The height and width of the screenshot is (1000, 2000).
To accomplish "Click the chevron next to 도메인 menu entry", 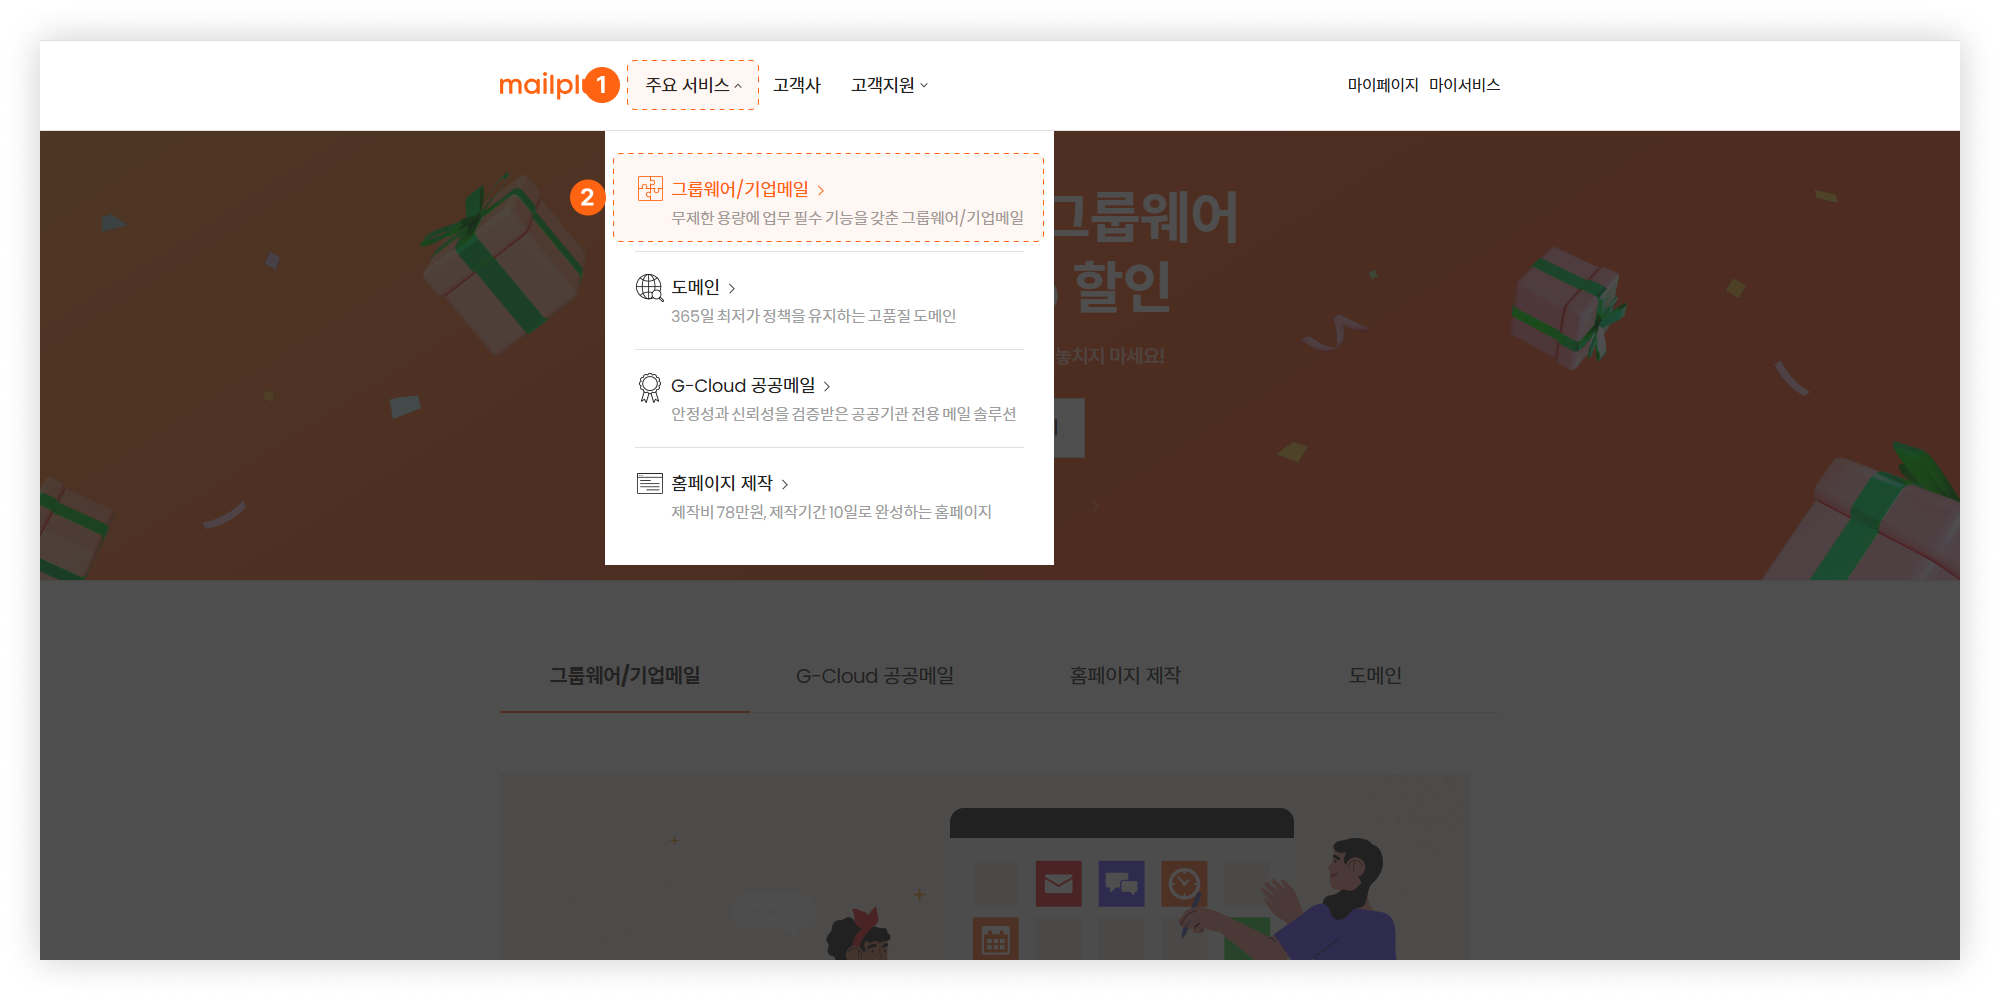I will pyautogui.click(x=732, y=288).
